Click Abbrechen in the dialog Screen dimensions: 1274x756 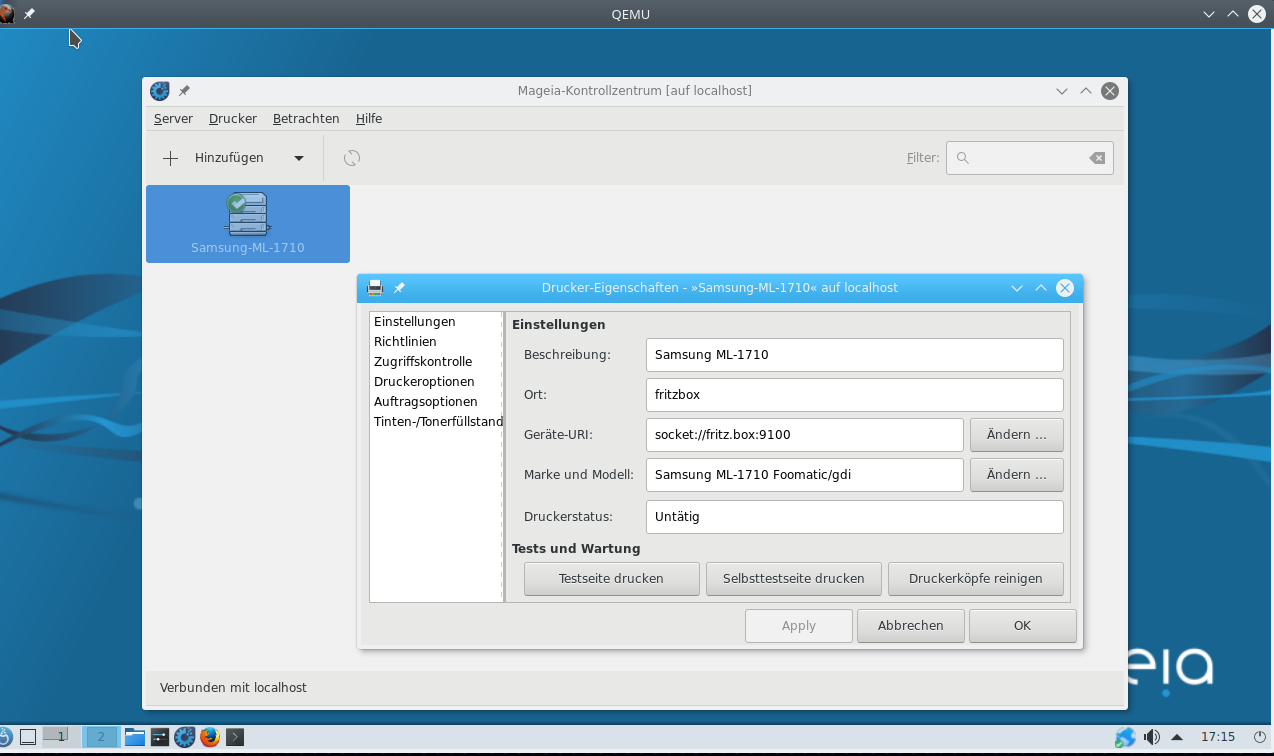tap(911, 626)
